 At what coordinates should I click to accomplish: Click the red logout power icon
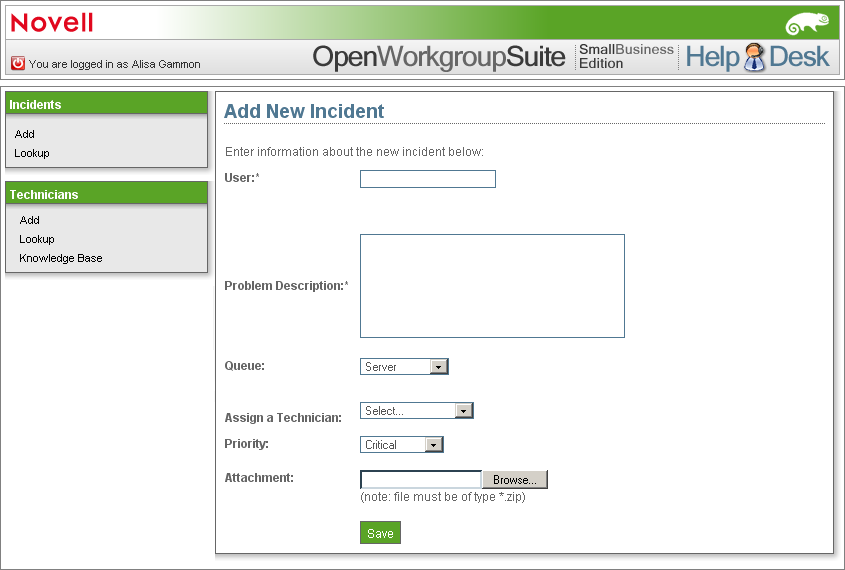tap(18, 63)
